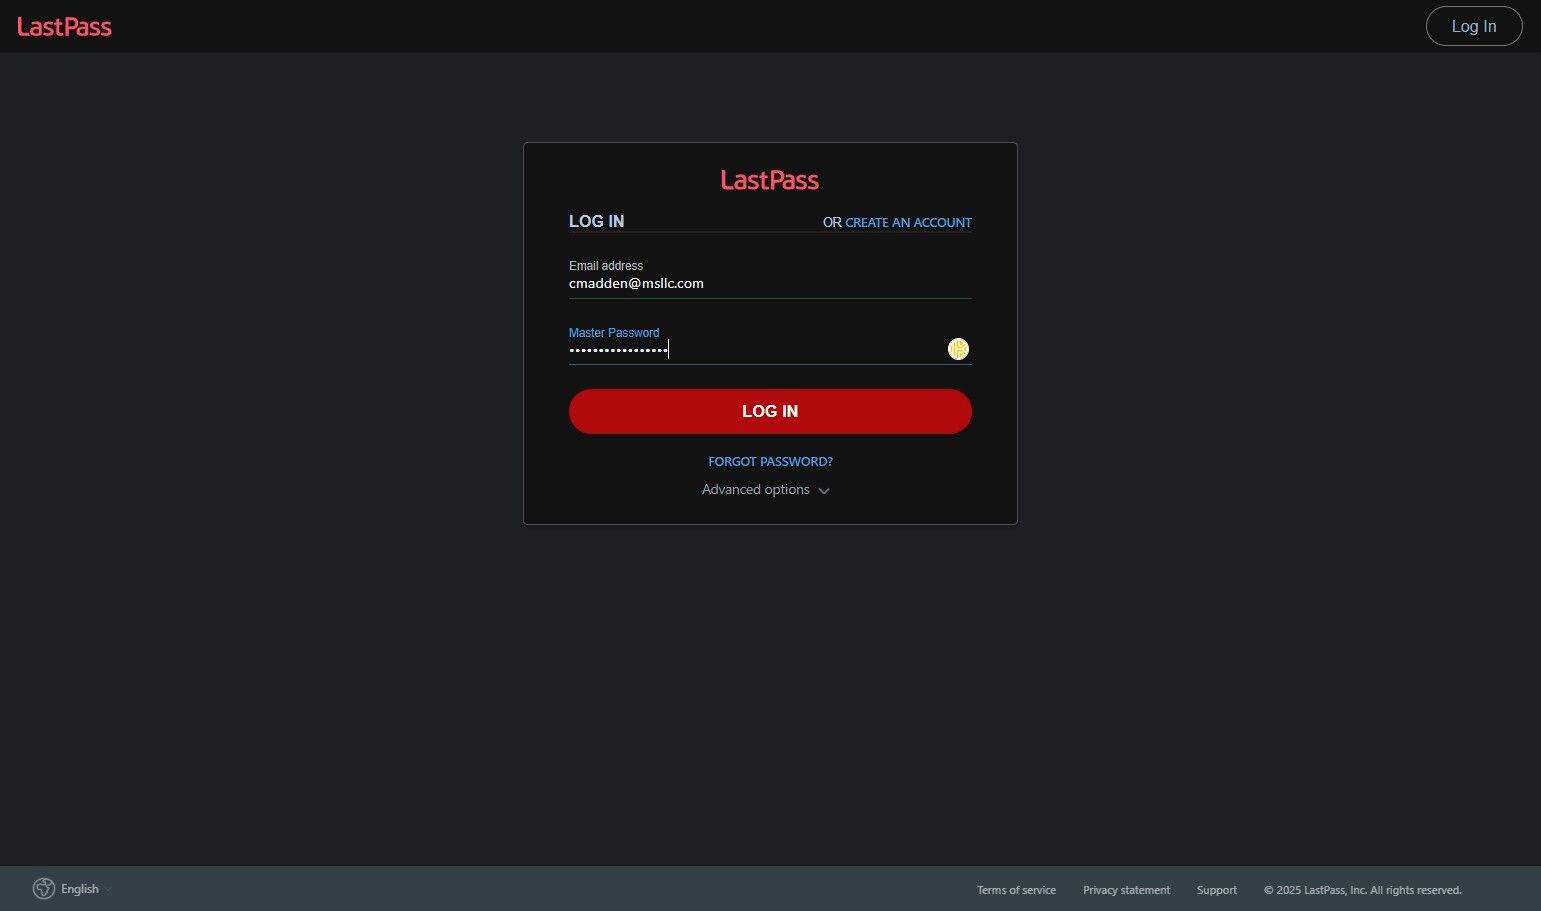Open Terms of service link
This screenshot has height=911, width=1541.
pos(1016,890)
